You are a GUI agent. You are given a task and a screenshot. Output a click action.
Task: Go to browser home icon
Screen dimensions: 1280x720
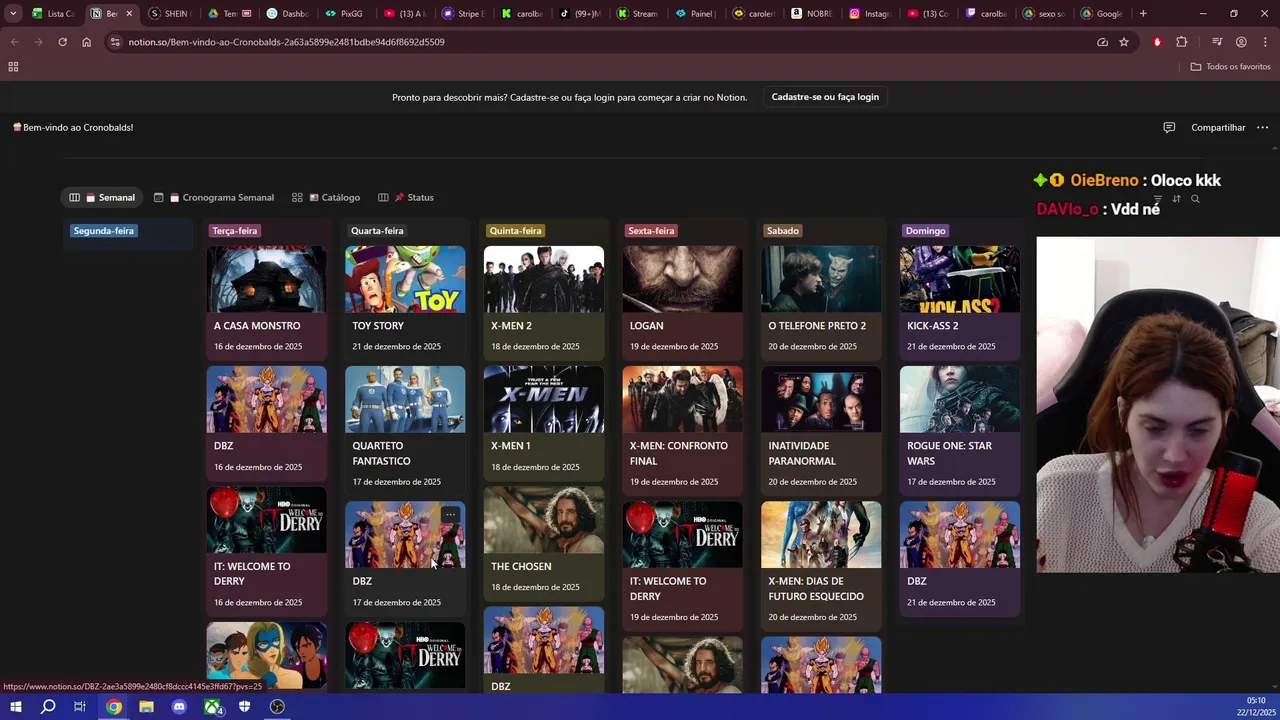pyautogui.click(x=86, y=42)
